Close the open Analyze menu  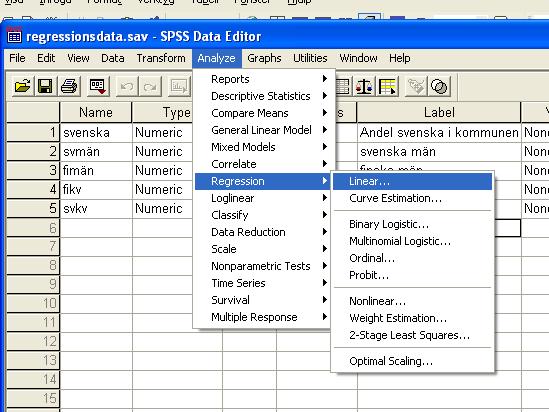click(216, 58)
